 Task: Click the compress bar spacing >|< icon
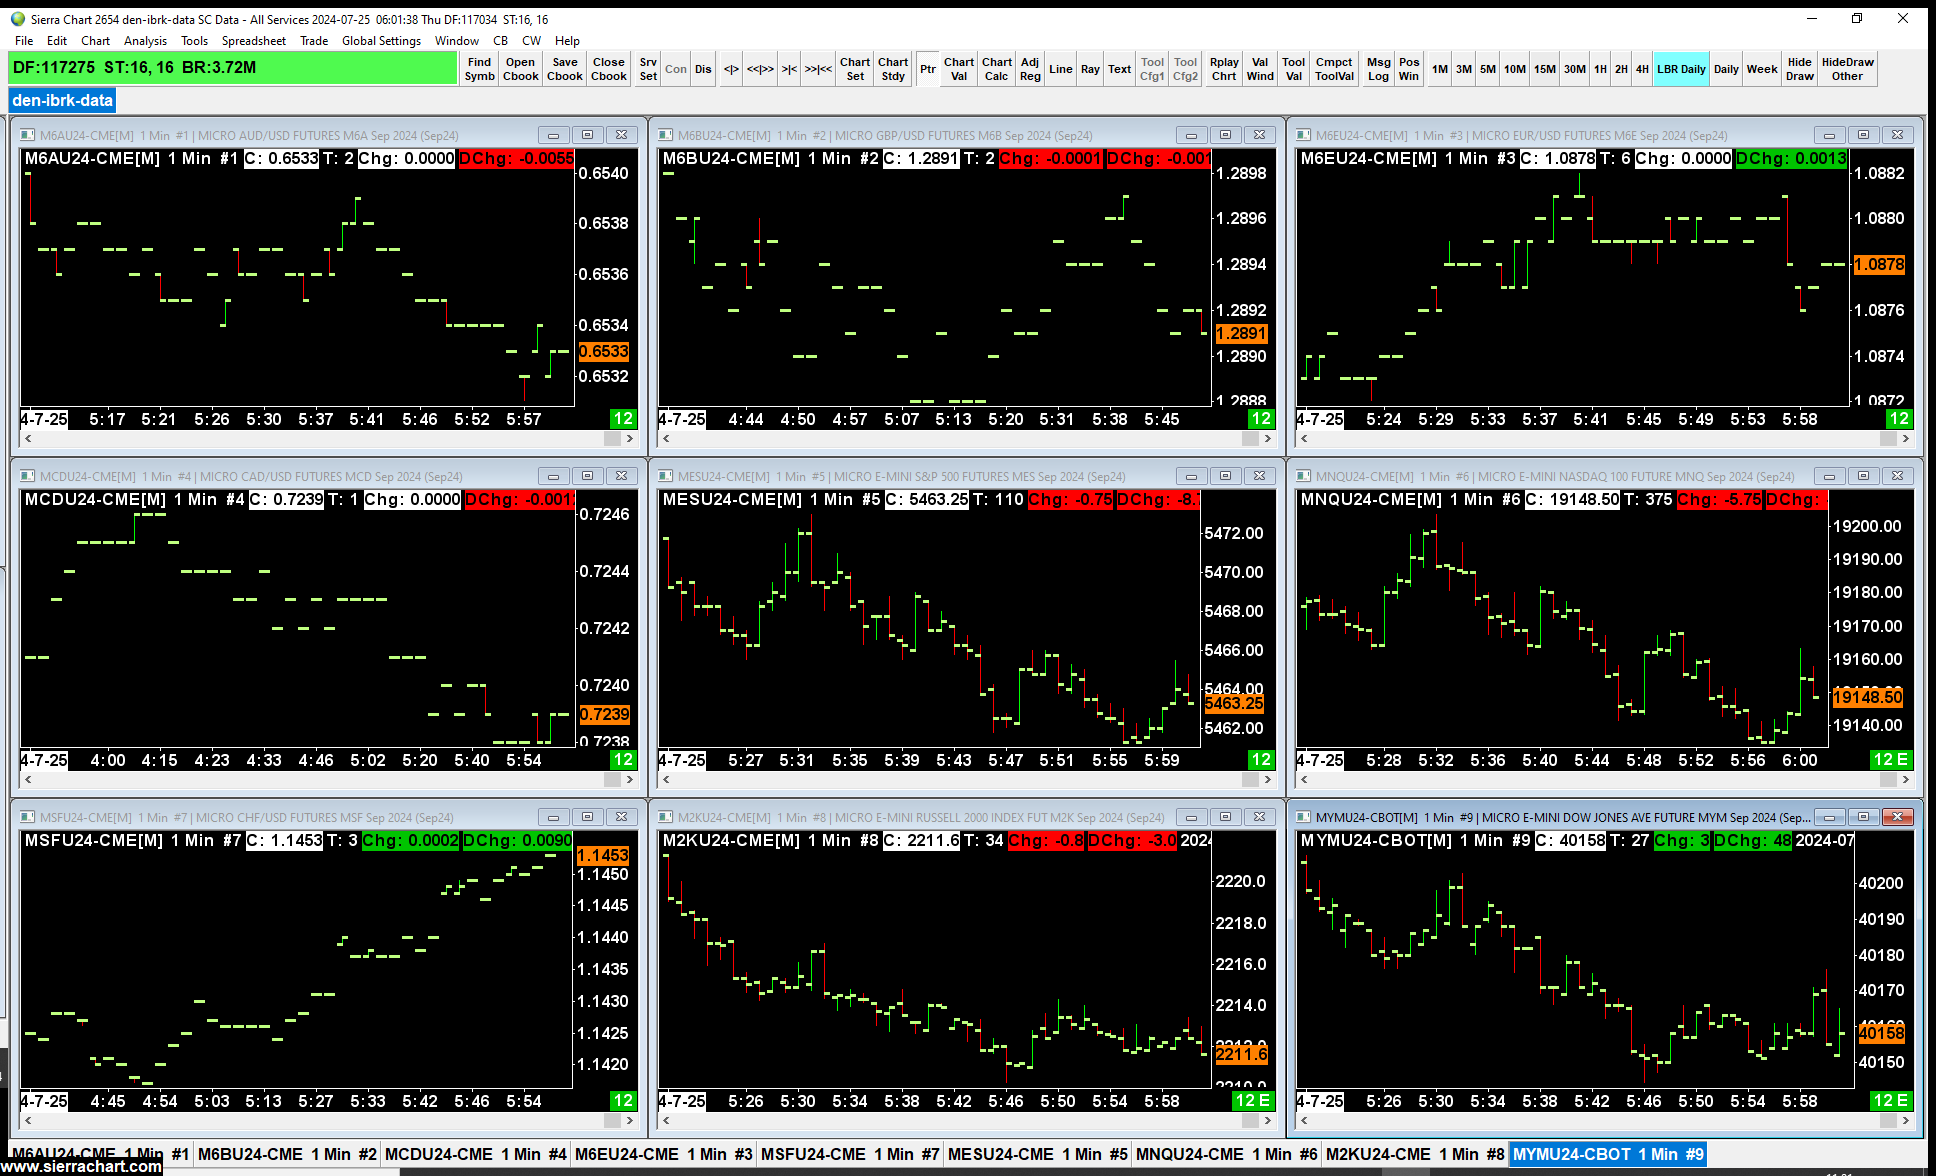pyautogui.click(x=789, y=69)
